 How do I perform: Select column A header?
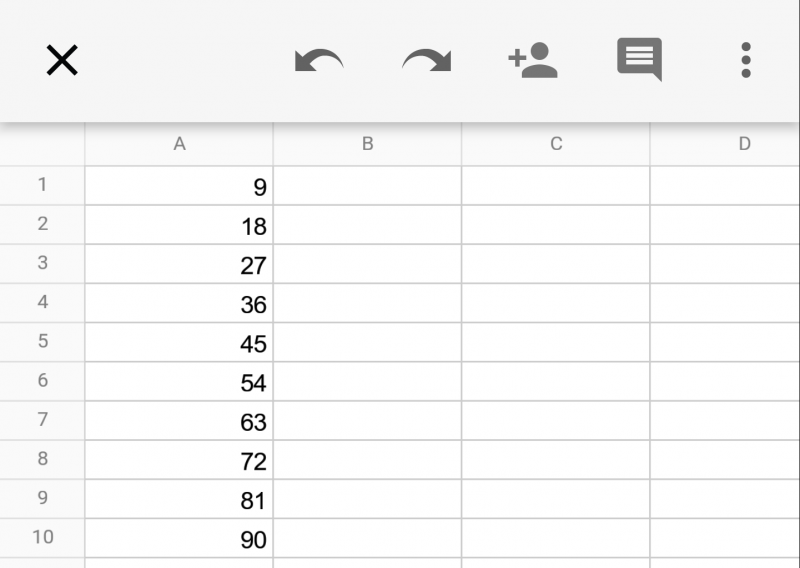pyautogui.click(x=179, y=144)
